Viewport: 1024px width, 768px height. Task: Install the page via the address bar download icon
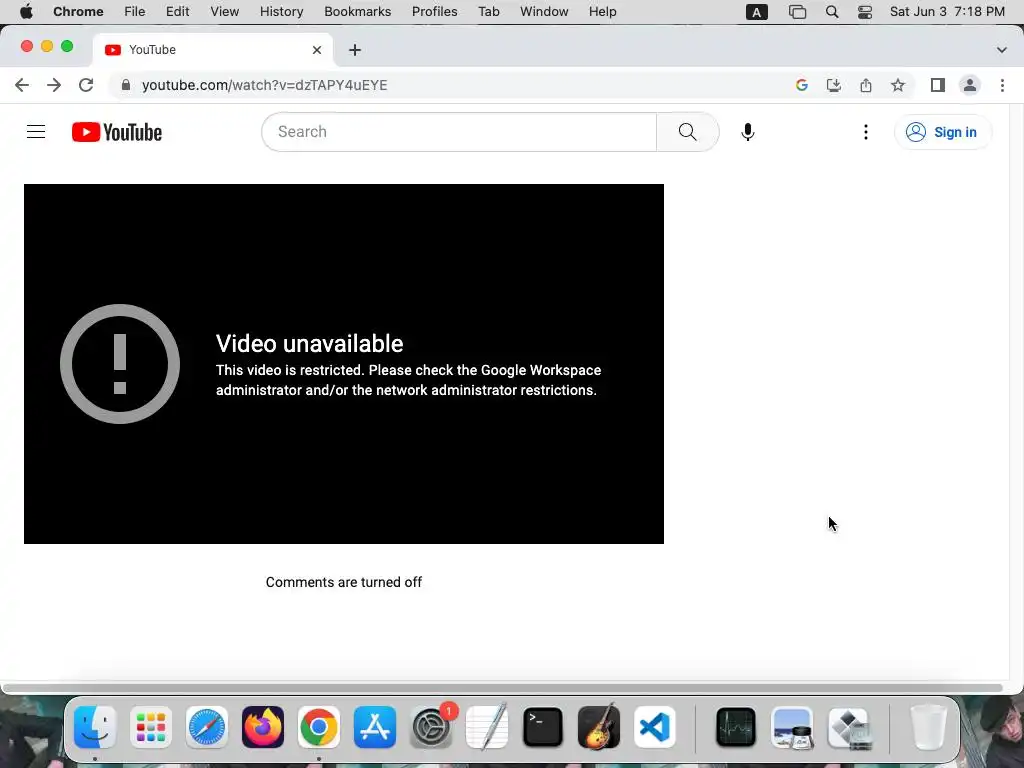point(834,85)
